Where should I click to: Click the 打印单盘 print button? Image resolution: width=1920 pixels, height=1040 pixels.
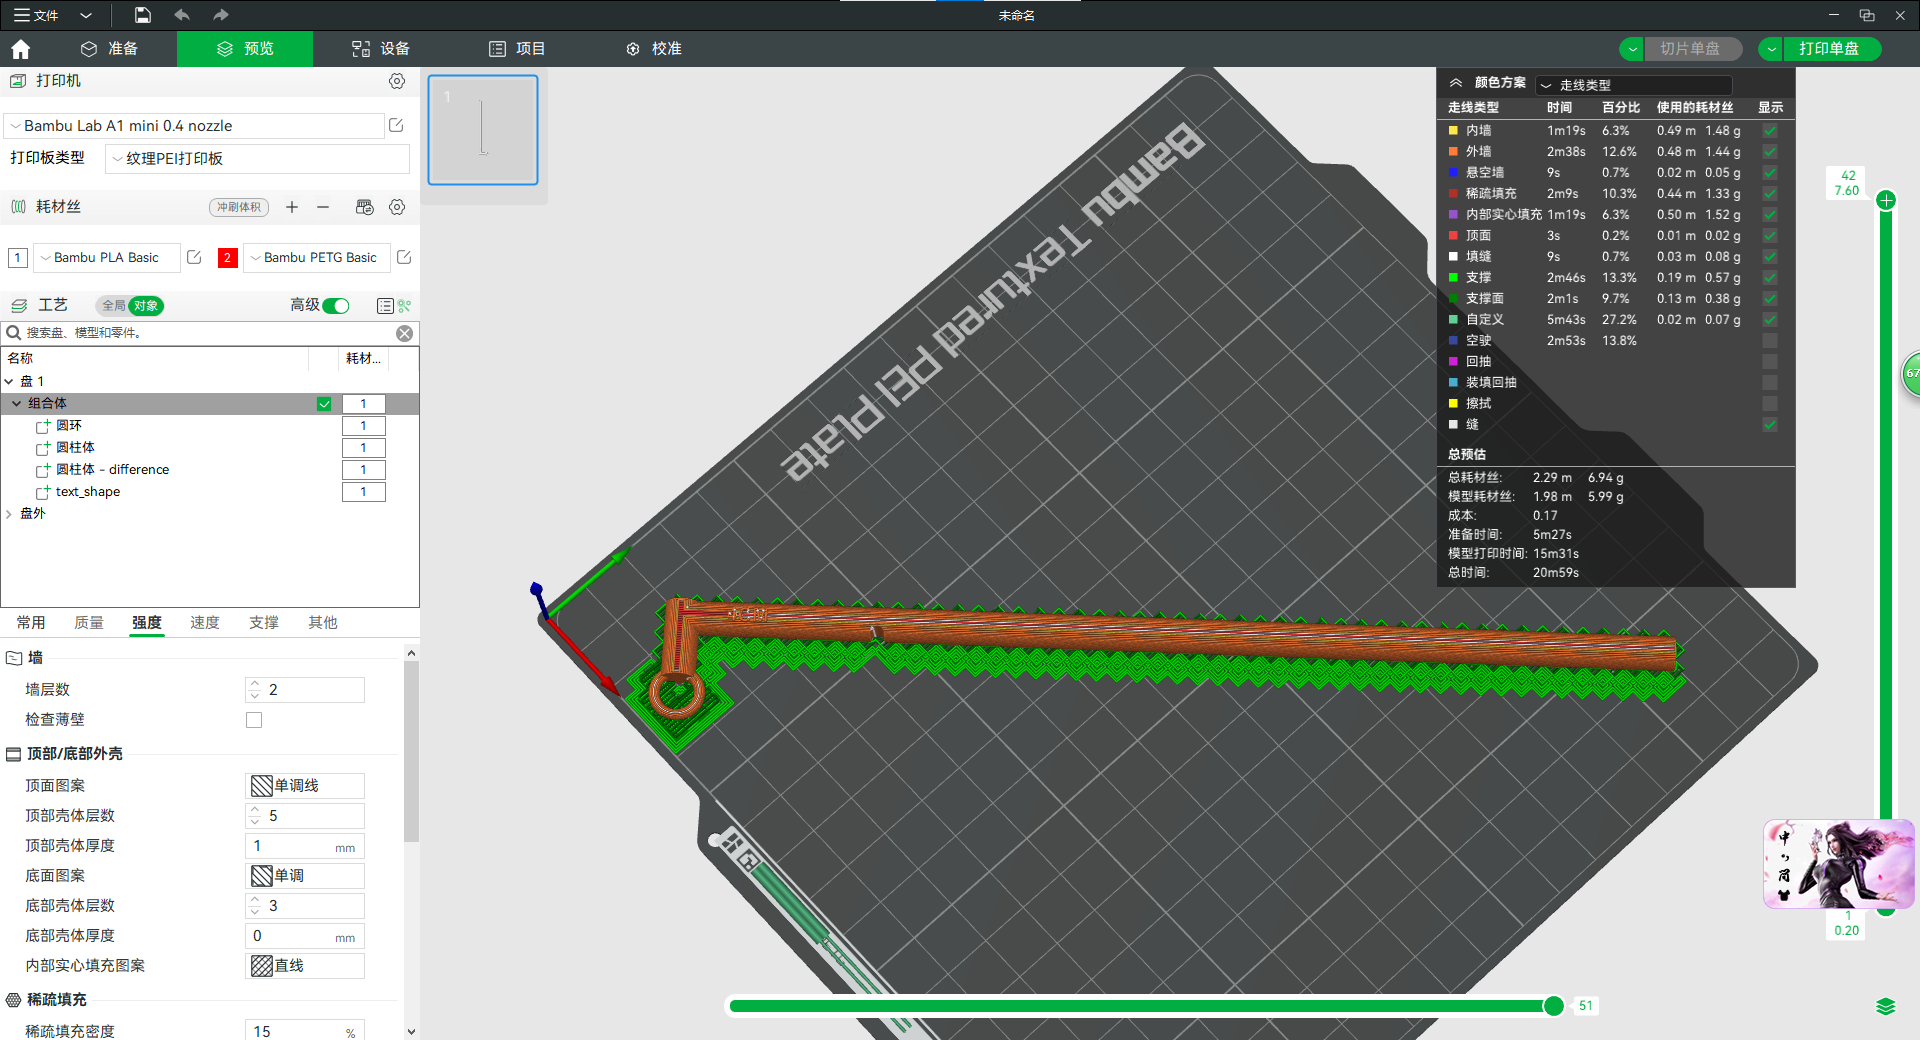tap(1828, 49)
